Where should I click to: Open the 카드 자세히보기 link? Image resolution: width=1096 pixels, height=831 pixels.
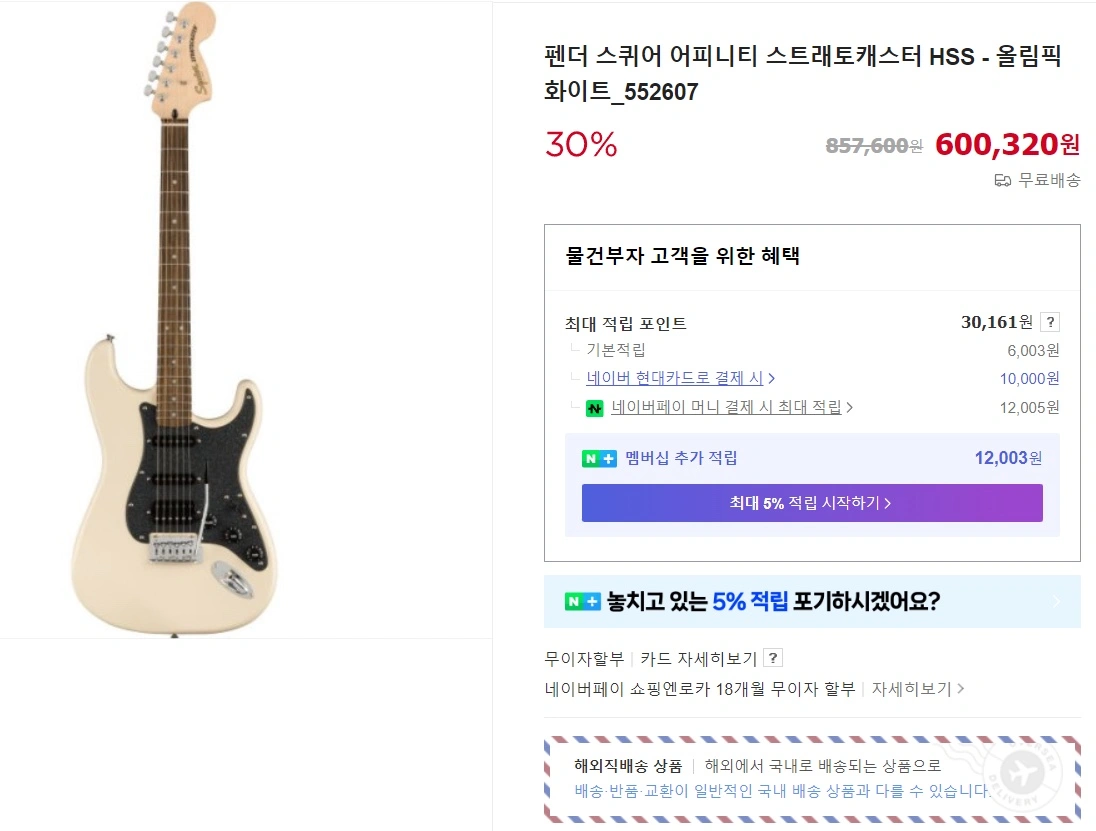coord(698,658)
